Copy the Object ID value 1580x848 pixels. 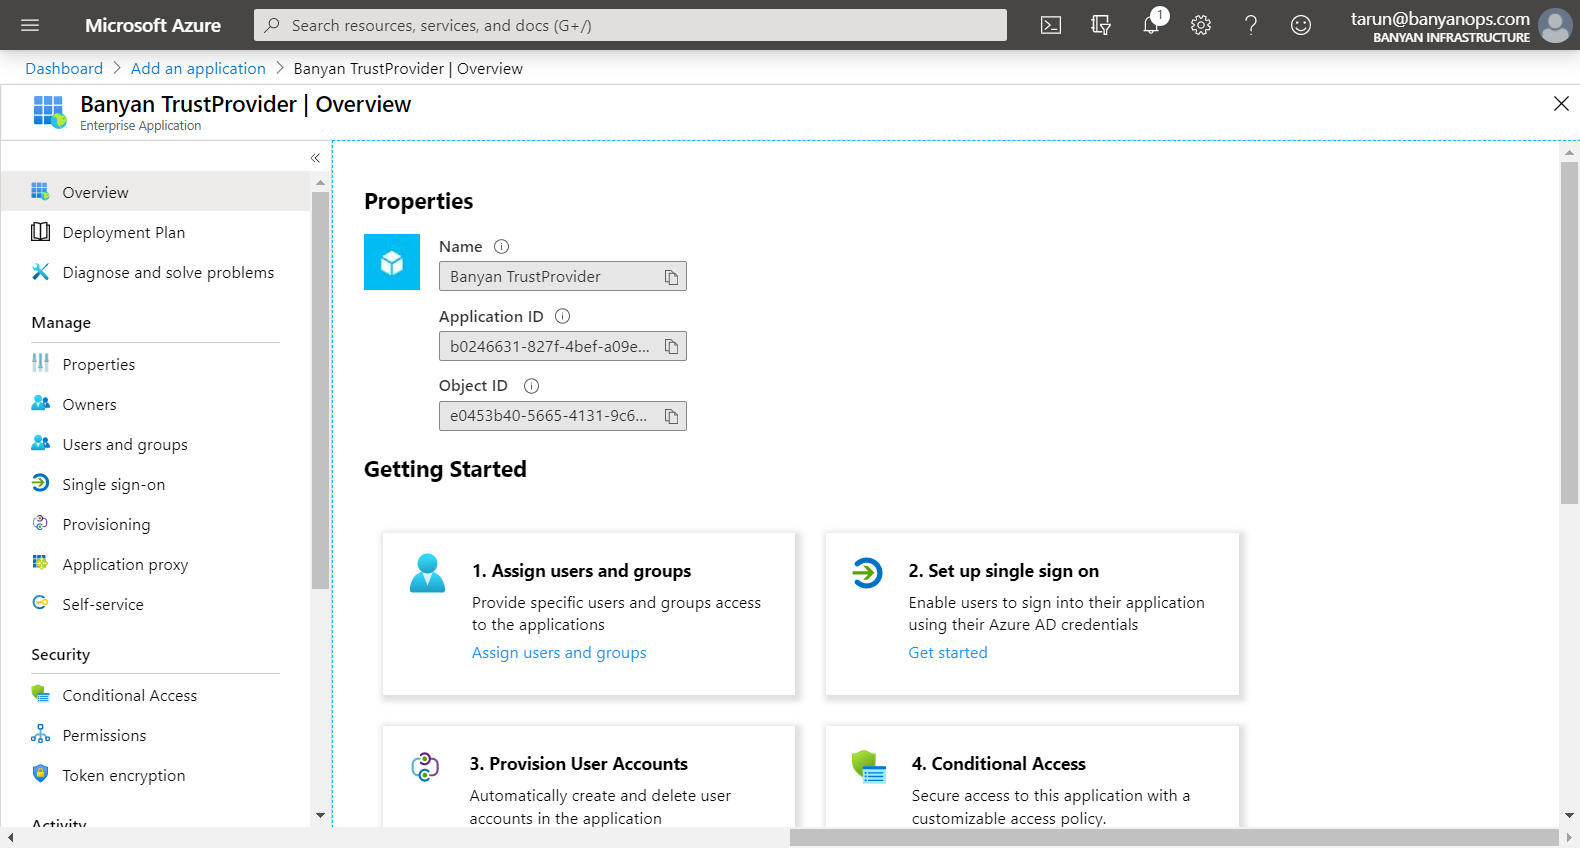[x=672, y=416]
